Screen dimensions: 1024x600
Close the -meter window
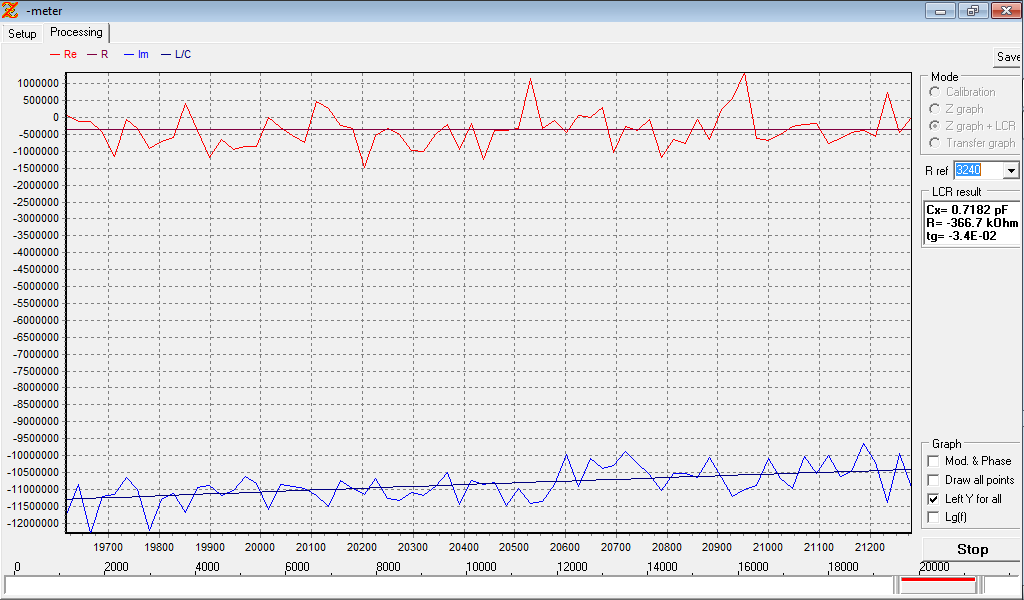point(1006,10)
